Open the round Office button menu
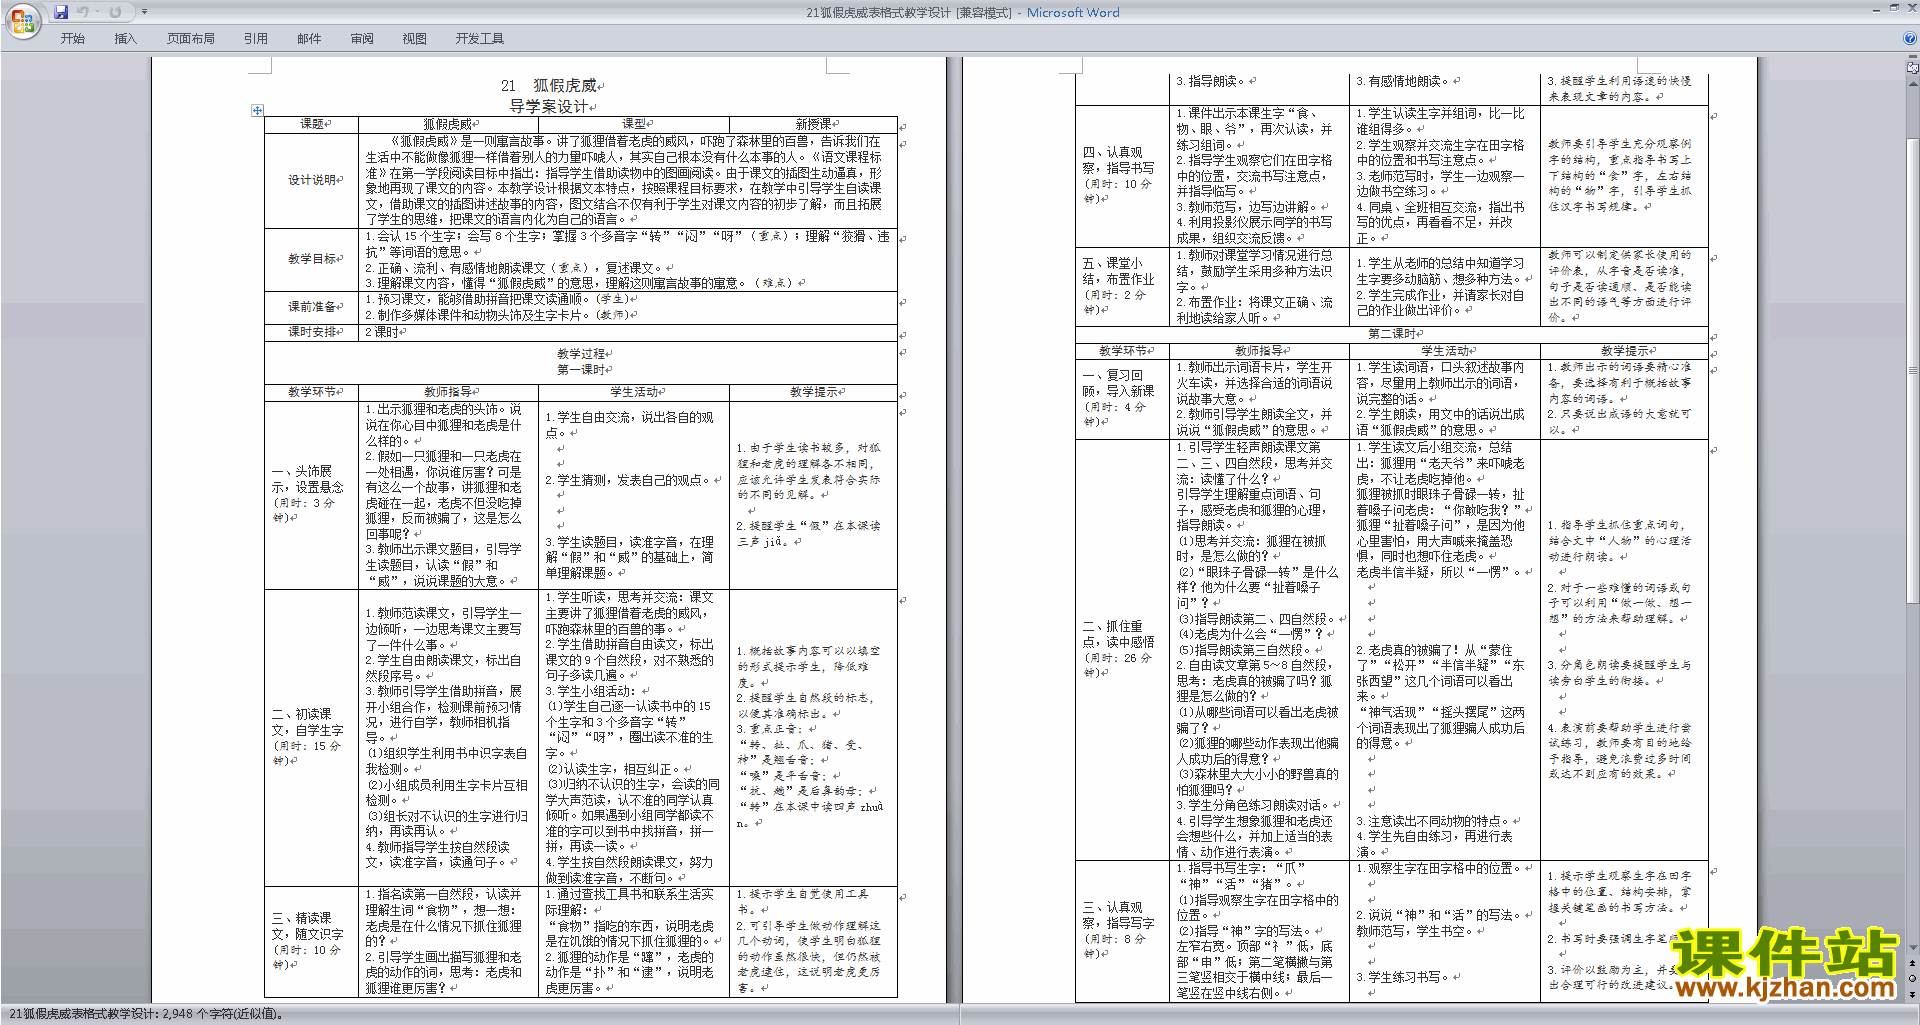The height and width of the screenshot is (1025, 1920). coord(22,21)
